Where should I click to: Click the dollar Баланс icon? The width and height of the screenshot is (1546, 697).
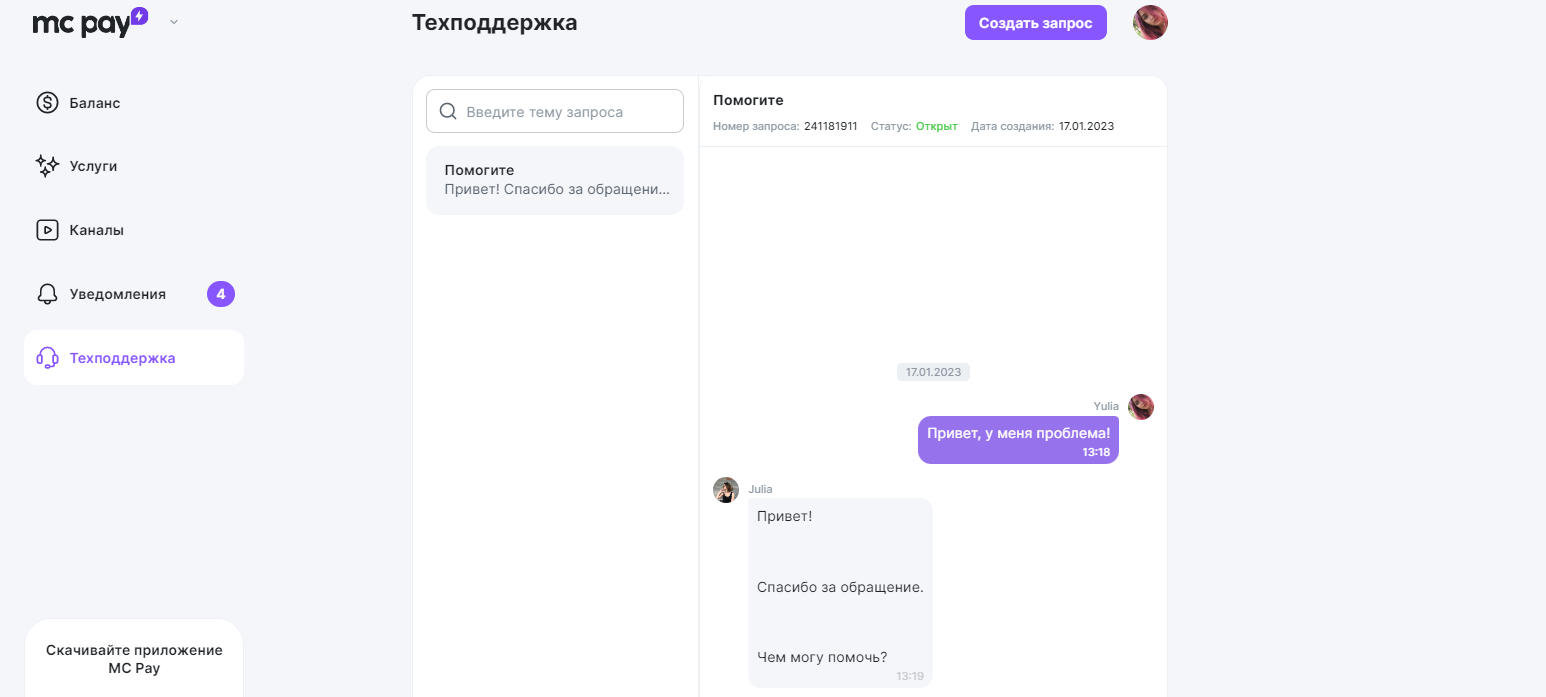point(47,103)
